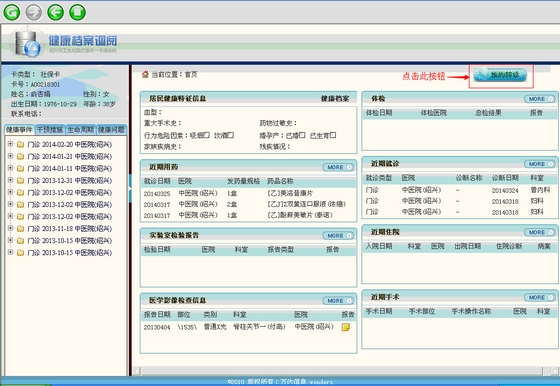Expand the 门诊 2013-11-18 tree node
Screen dimensions: 560x386
(10, 229)
